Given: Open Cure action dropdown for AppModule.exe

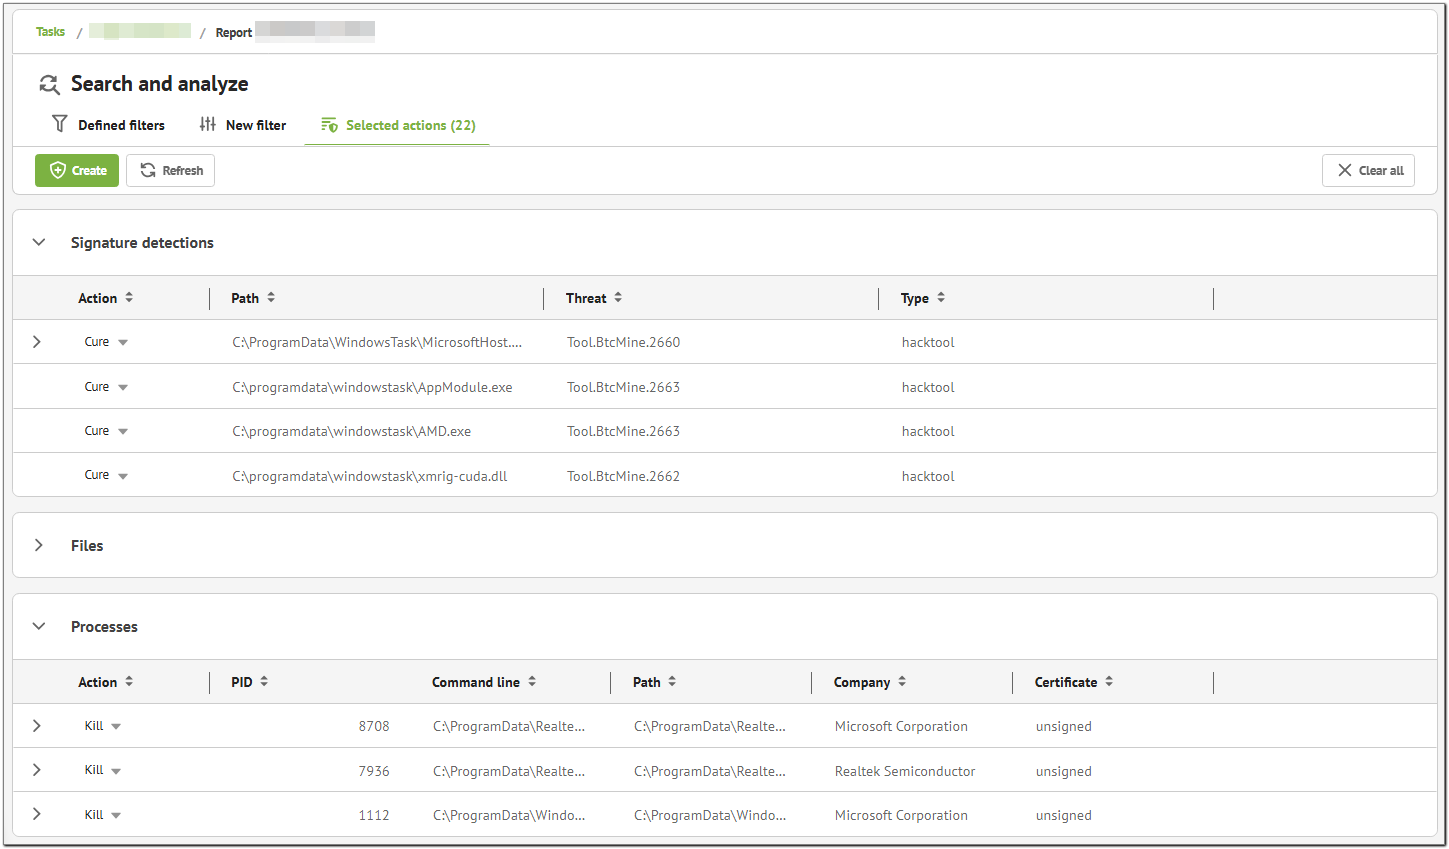Looking at the screenshot, I should 123,387.
